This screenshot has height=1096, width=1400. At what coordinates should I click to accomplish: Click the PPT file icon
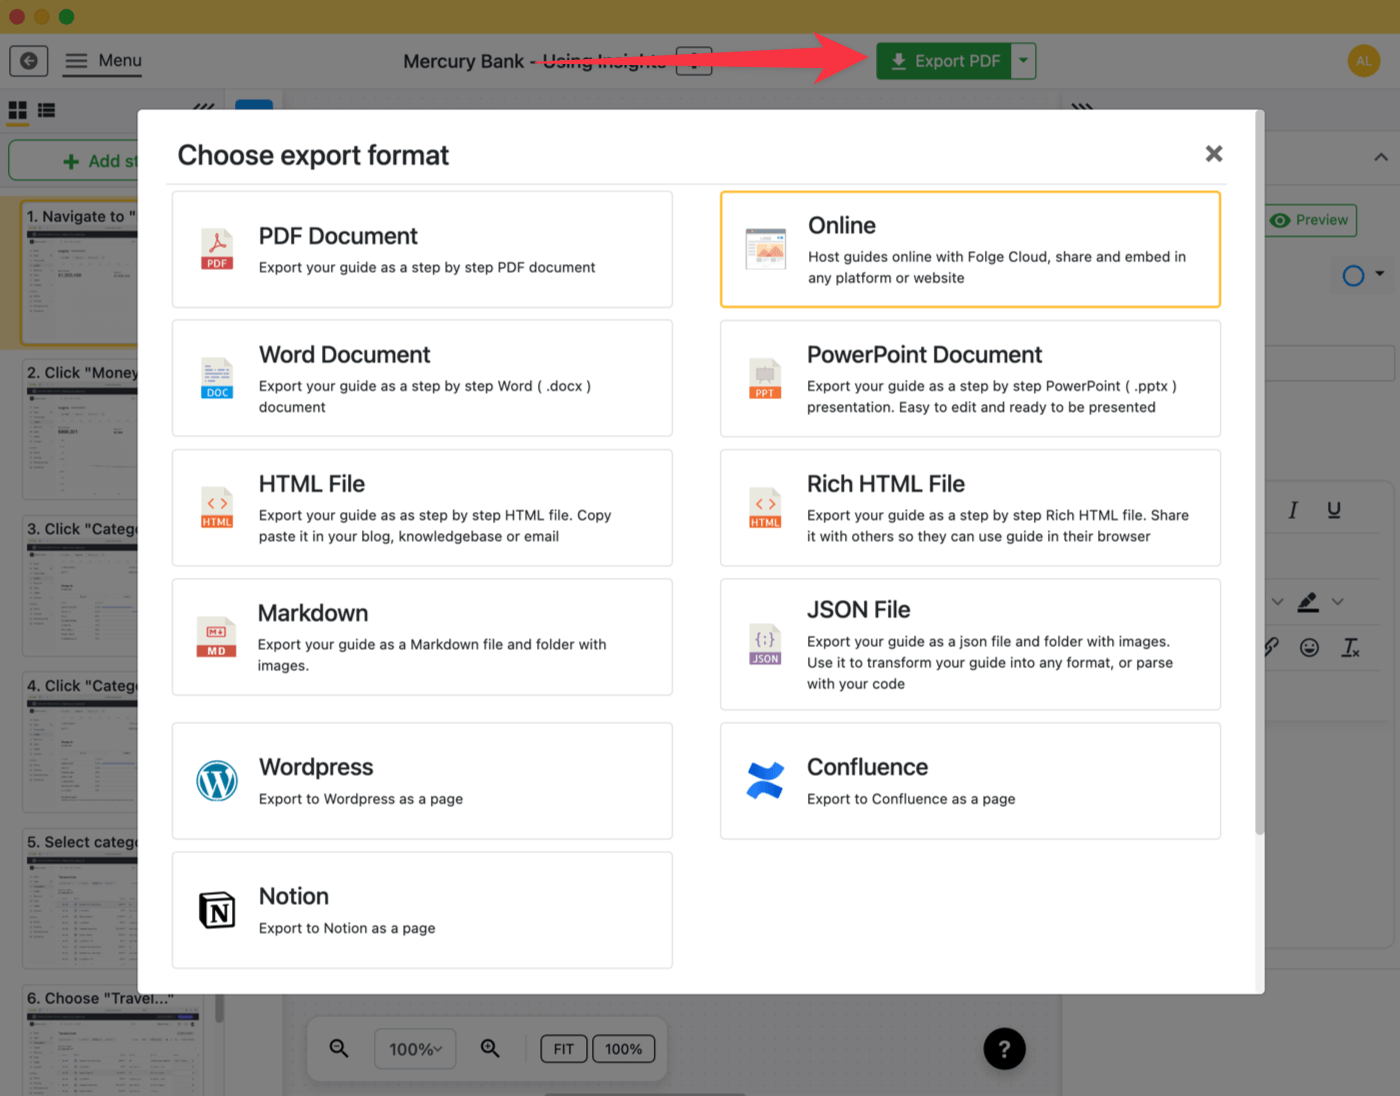click(765, 379)
